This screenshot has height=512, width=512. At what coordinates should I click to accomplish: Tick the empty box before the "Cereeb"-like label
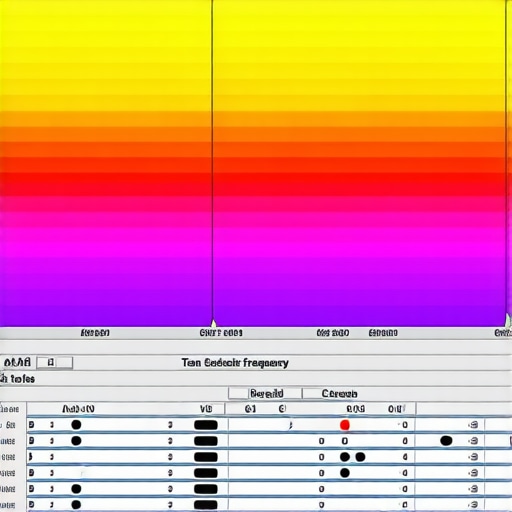pos(311,393)
